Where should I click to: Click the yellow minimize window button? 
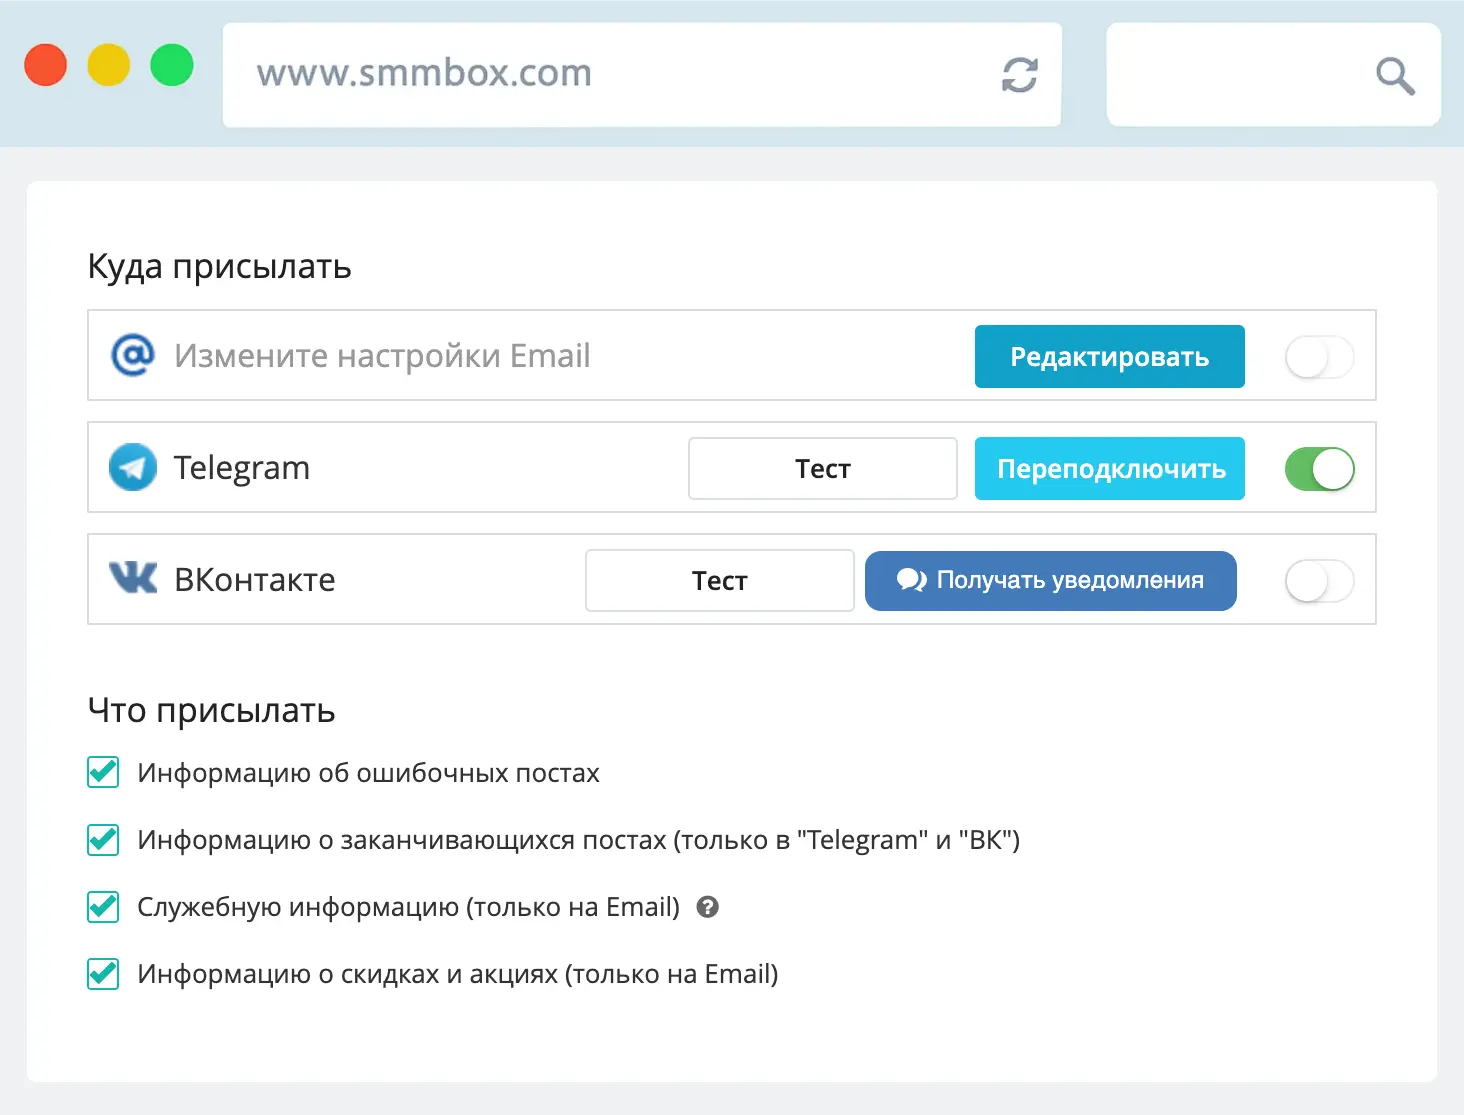click(x=108, y=65)
